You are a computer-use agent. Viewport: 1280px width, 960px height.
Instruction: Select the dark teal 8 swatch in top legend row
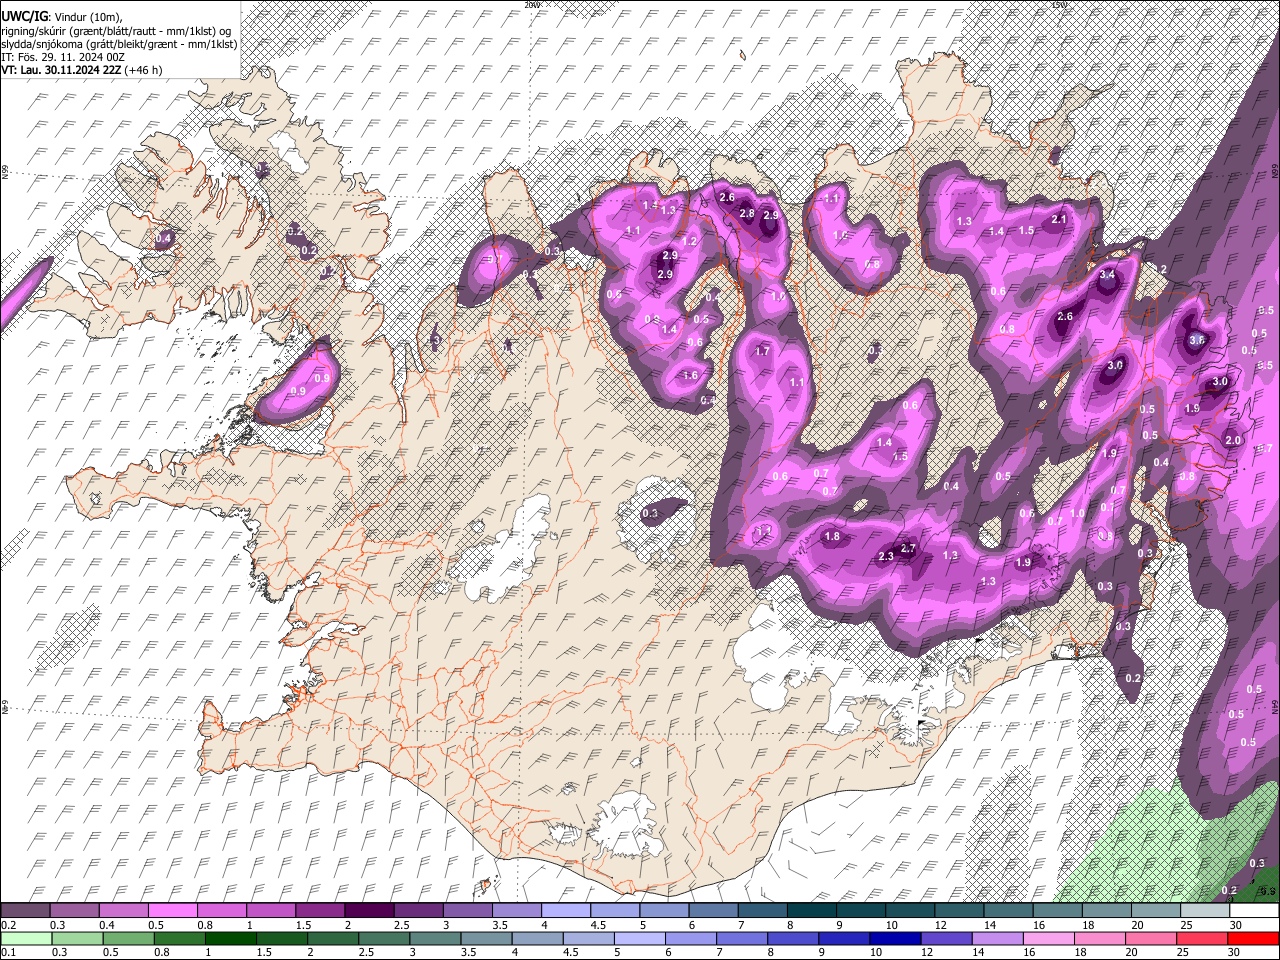tap(812, 911)
